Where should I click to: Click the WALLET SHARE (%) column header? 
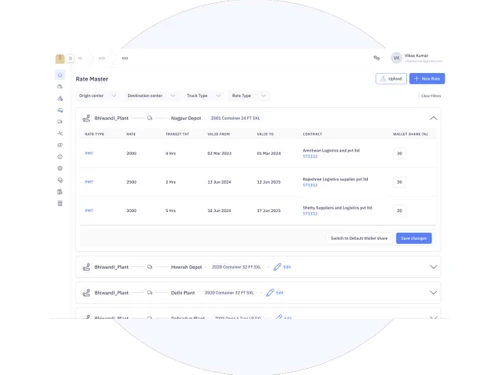[x=410, y=134]
